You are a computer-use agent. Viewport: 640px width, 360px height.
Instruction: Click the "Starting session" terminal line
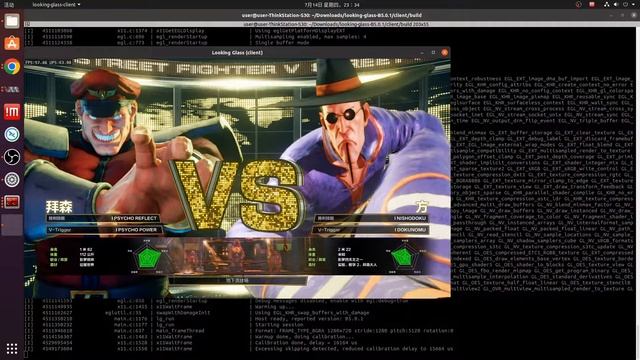pyautogui.click(x=279, y=325)
